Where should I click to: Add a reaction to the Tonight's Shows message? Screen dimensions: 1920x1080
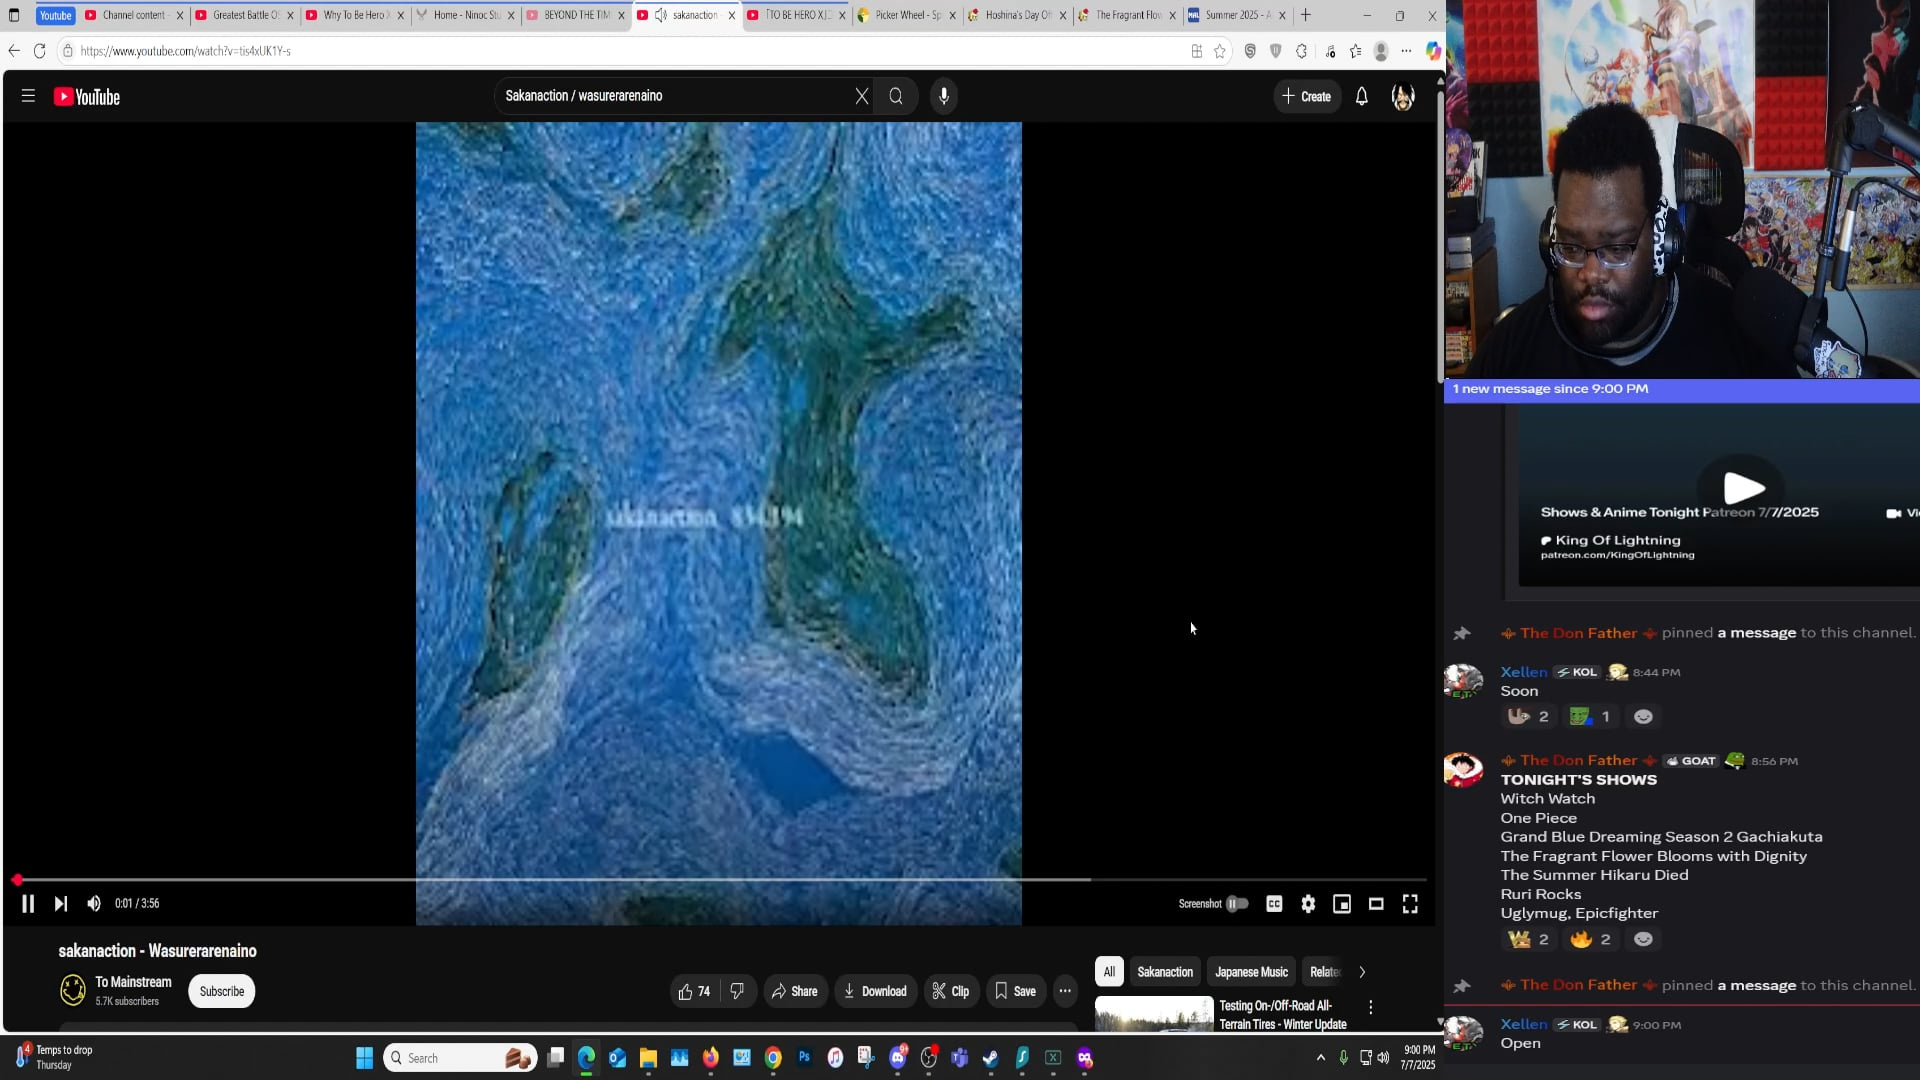(1643, 939)
